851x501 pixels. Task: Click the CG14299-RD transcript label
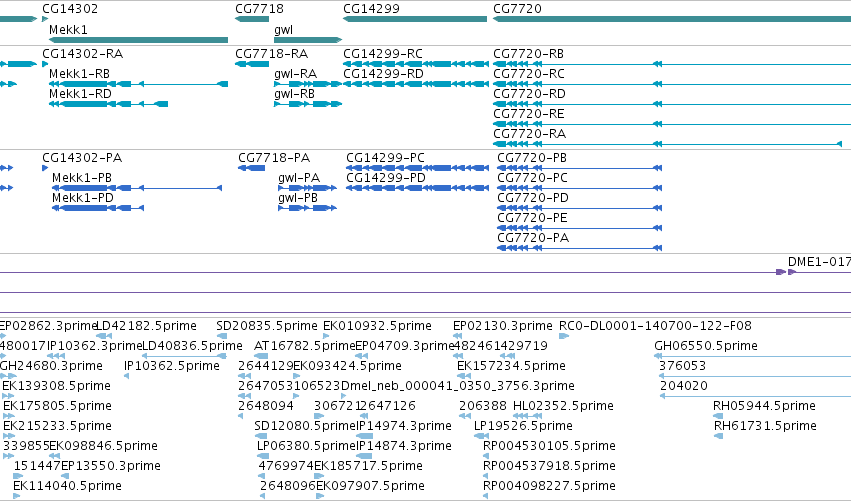click(x=383, y=74)
